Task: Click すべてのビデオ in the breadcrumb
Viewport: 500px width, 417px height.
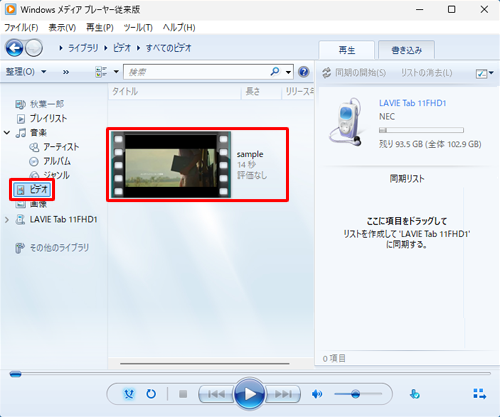Action: pos(169,48)
